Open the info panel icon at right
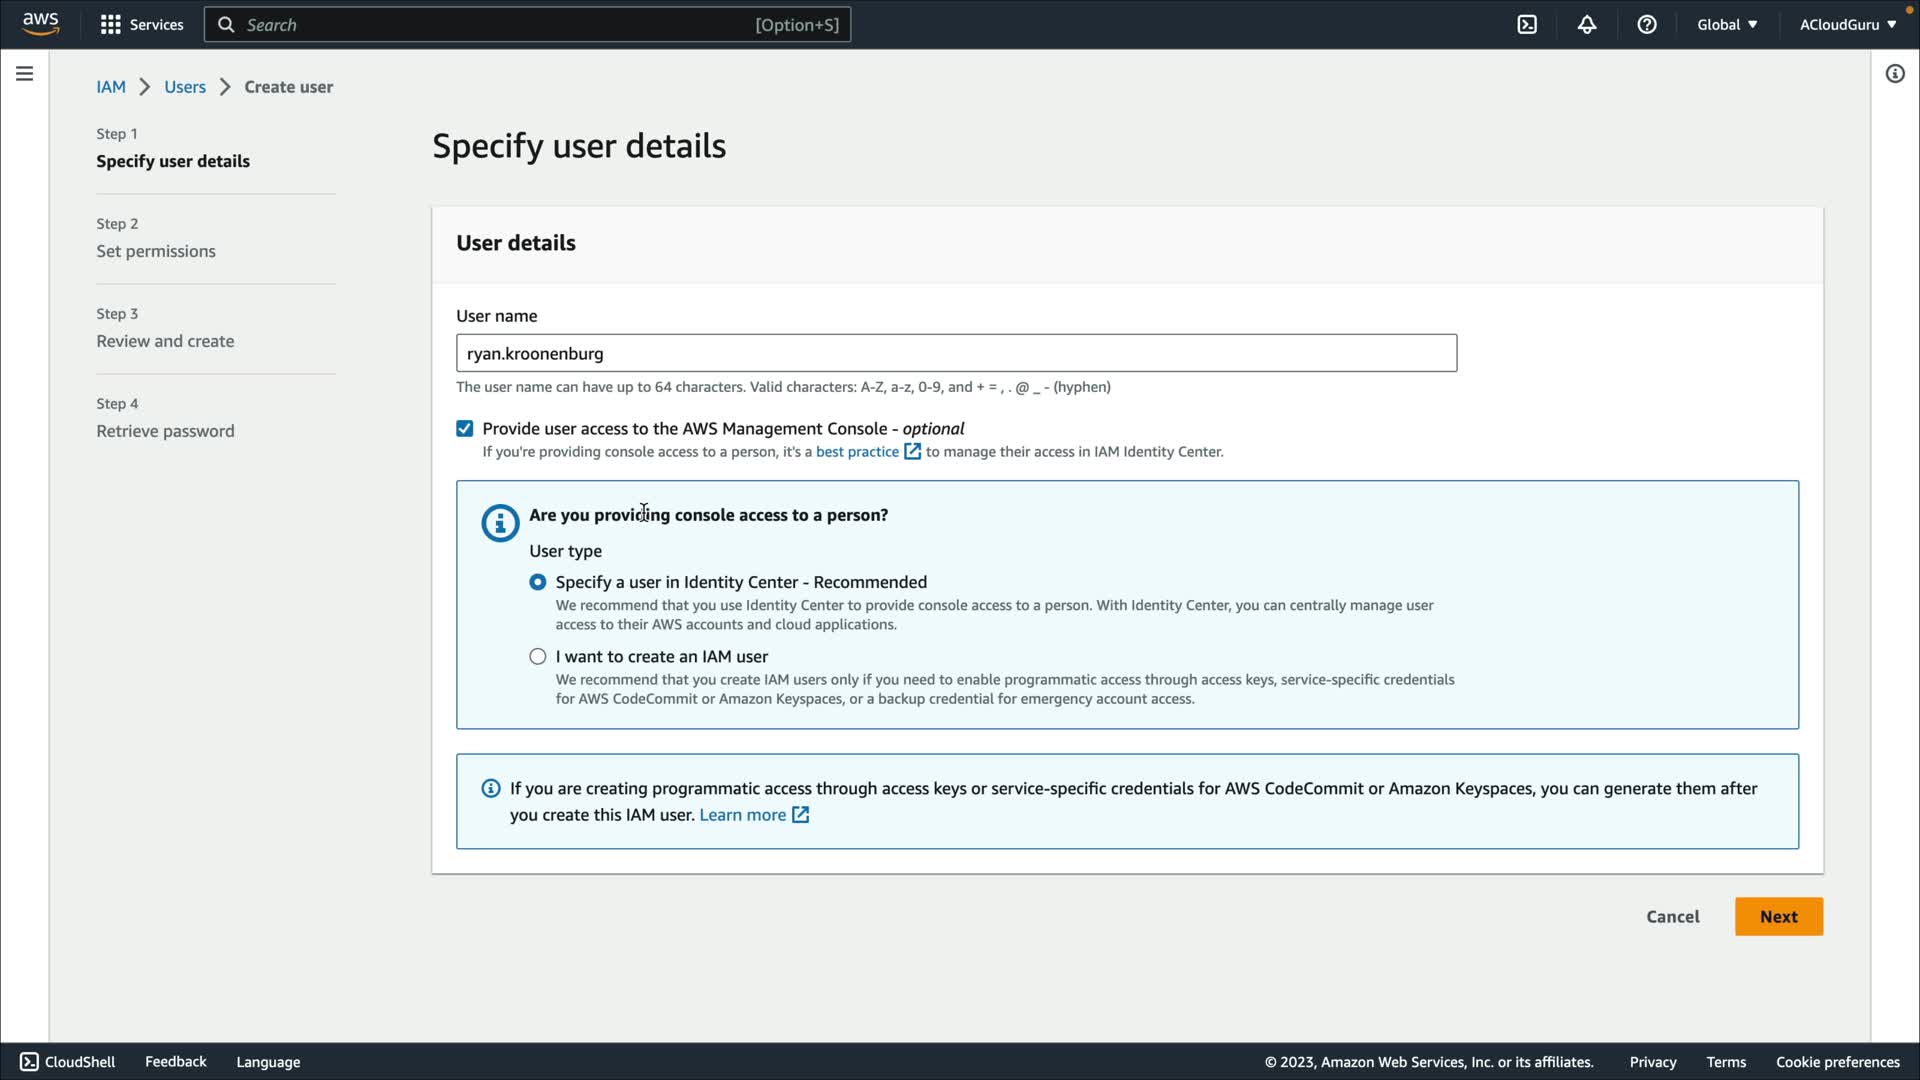1920x1080 pixels. (1895, 74)
